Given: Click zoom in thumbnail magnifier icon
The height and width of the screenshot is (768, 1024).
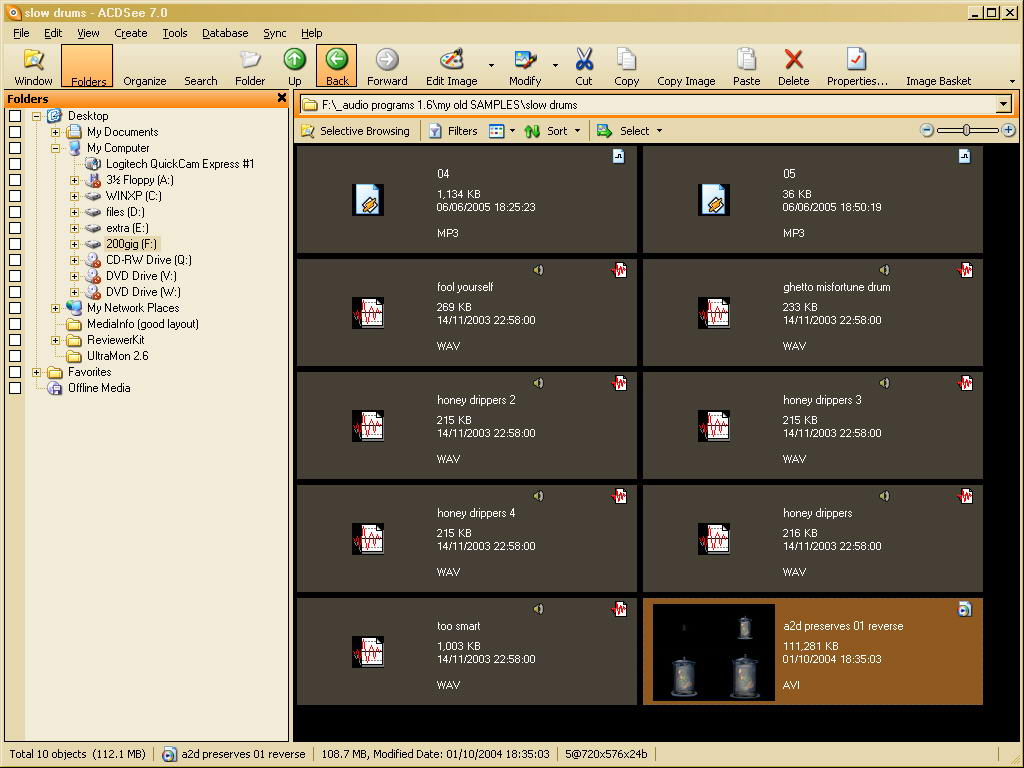Looking at the screenshot, I should [1008, 130].
